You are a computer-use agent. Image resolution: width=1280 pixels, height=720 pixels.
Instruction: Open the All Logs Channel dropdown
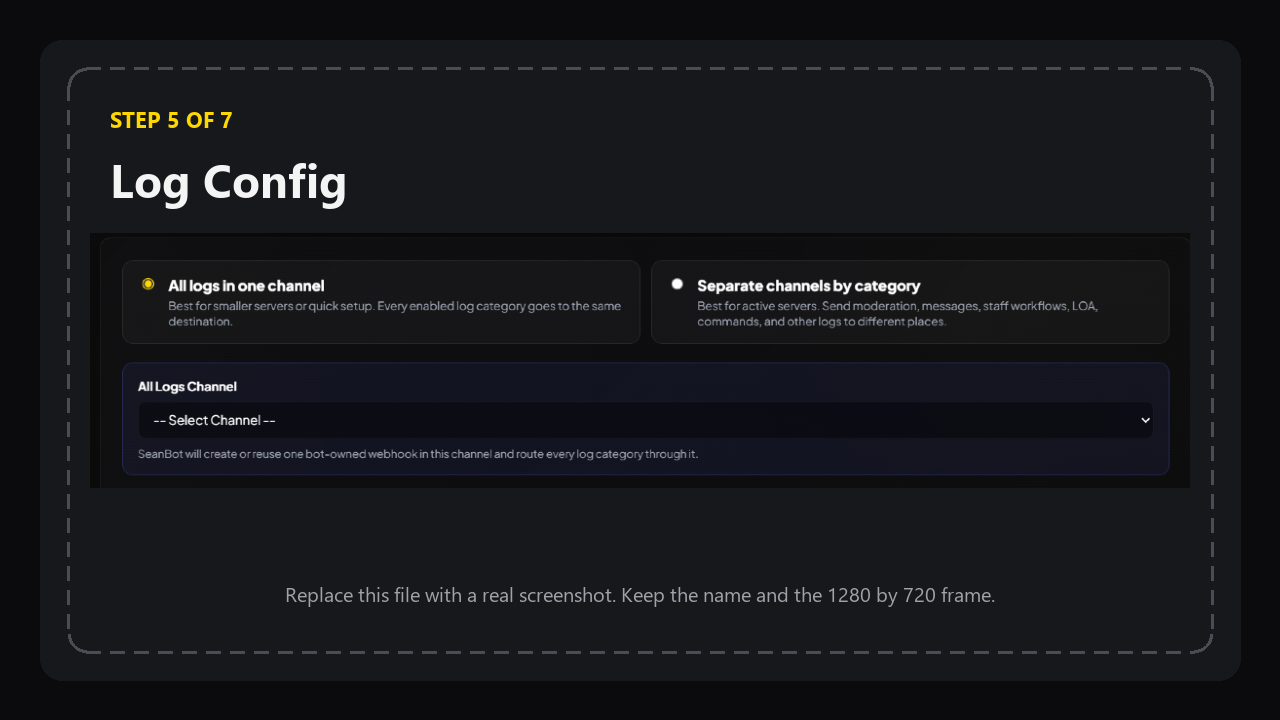coord(645,420)
